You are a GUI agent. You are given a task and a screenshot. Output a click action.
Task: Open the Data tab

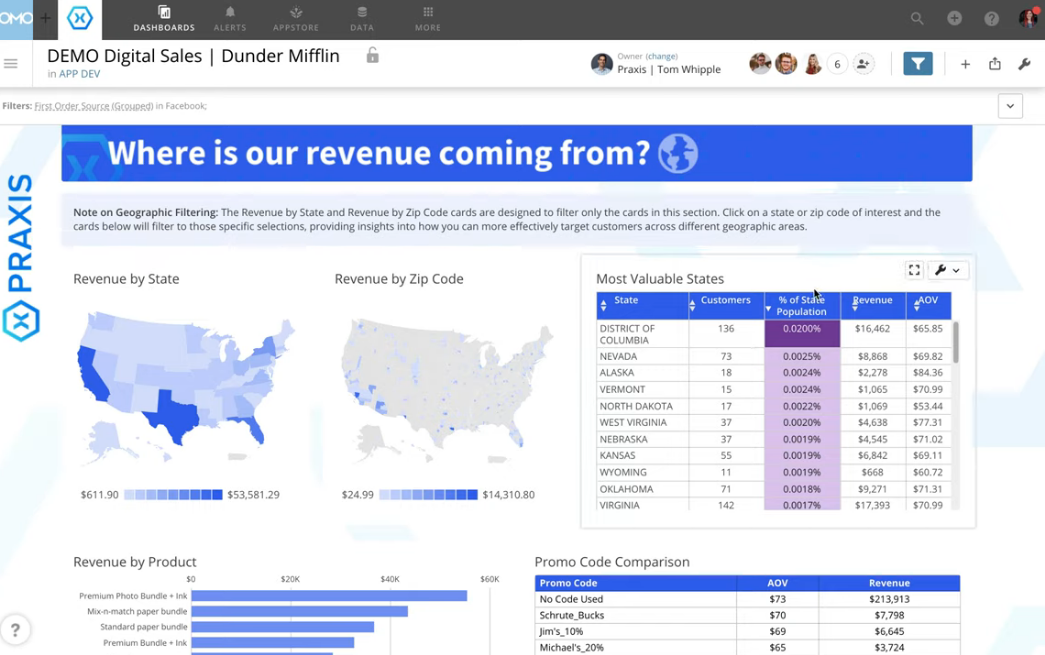point(362,19)
